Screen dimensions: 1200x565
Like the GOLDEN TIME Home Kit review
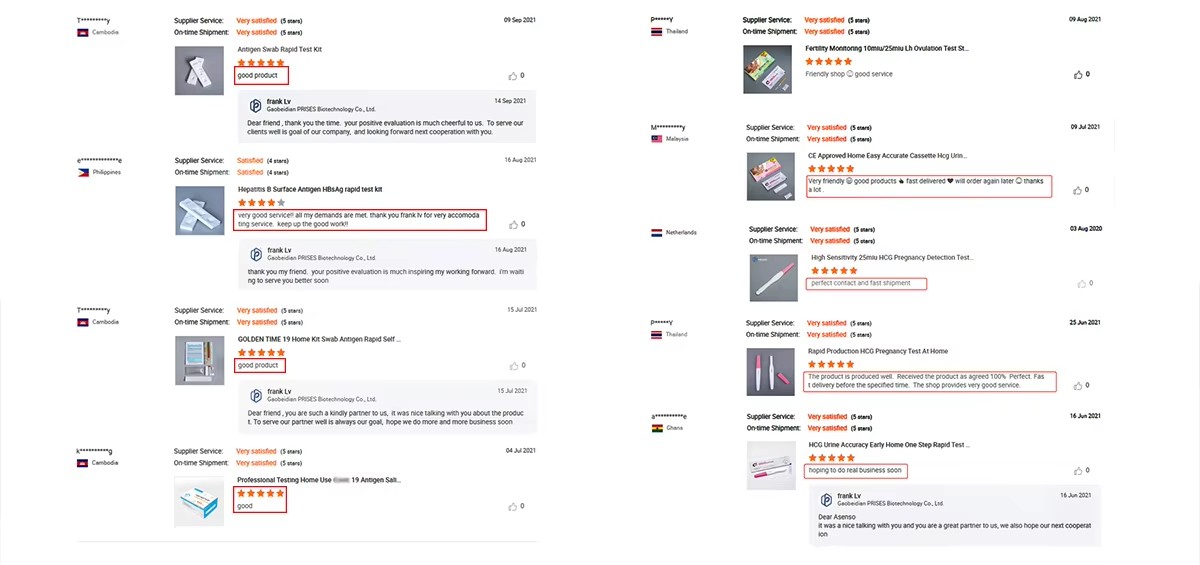(513, 366)
